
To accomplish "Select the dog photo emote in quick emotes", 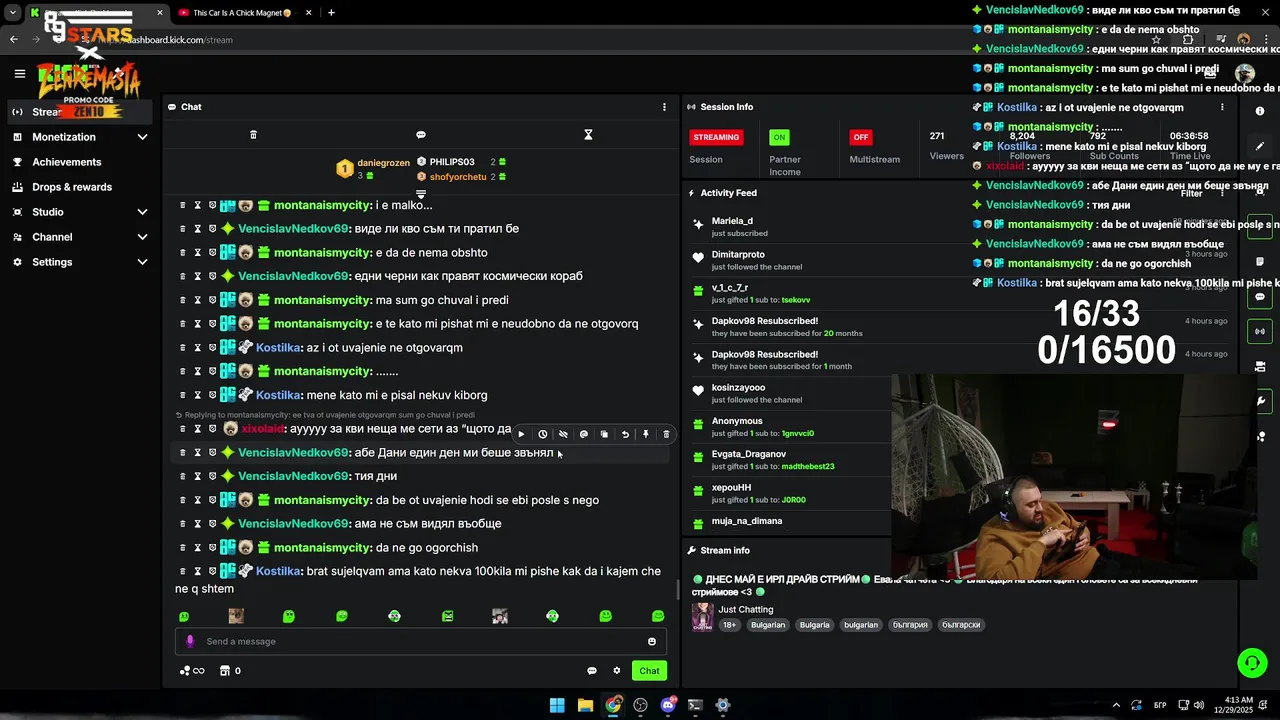I will pyautogui.click(x=236, y=616).
